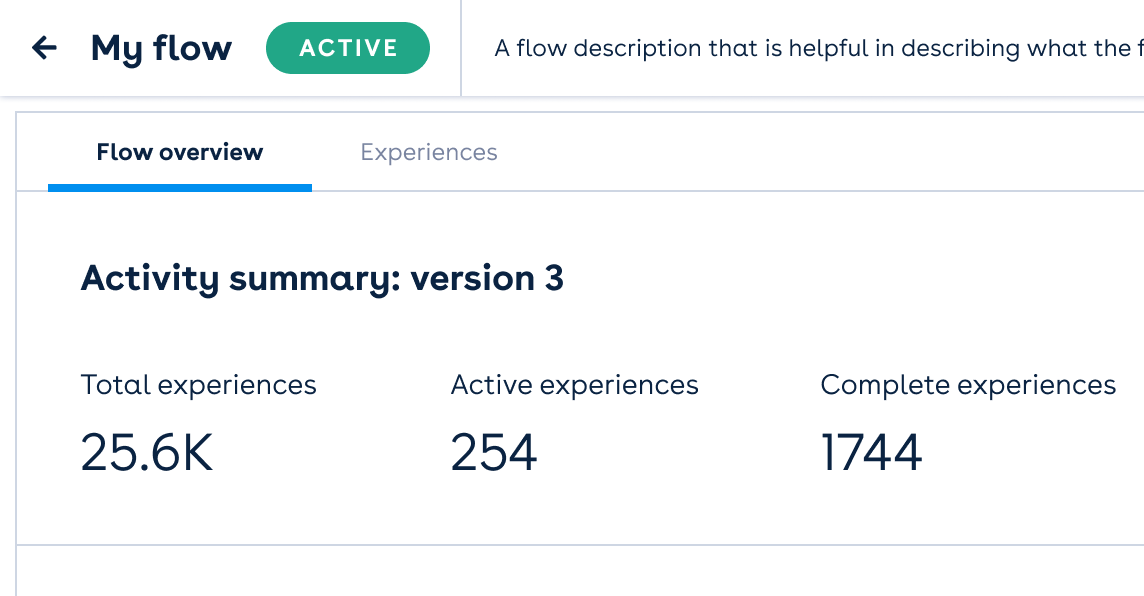Click the vertical divider beside ACTIVE badge
The width and height of the screenshot is (1144, 596).
pos(461,48)
